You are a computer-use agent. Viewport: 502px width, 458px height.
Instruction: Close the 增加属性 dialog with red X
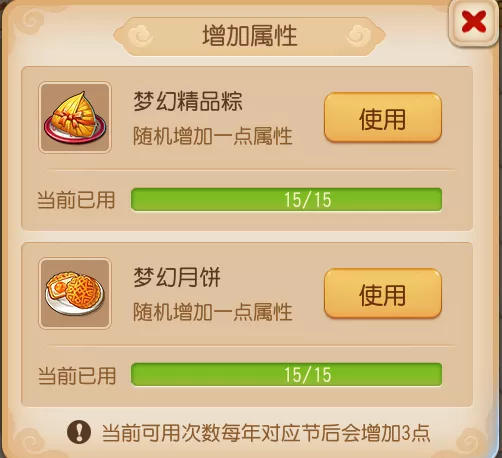(473, 22)
